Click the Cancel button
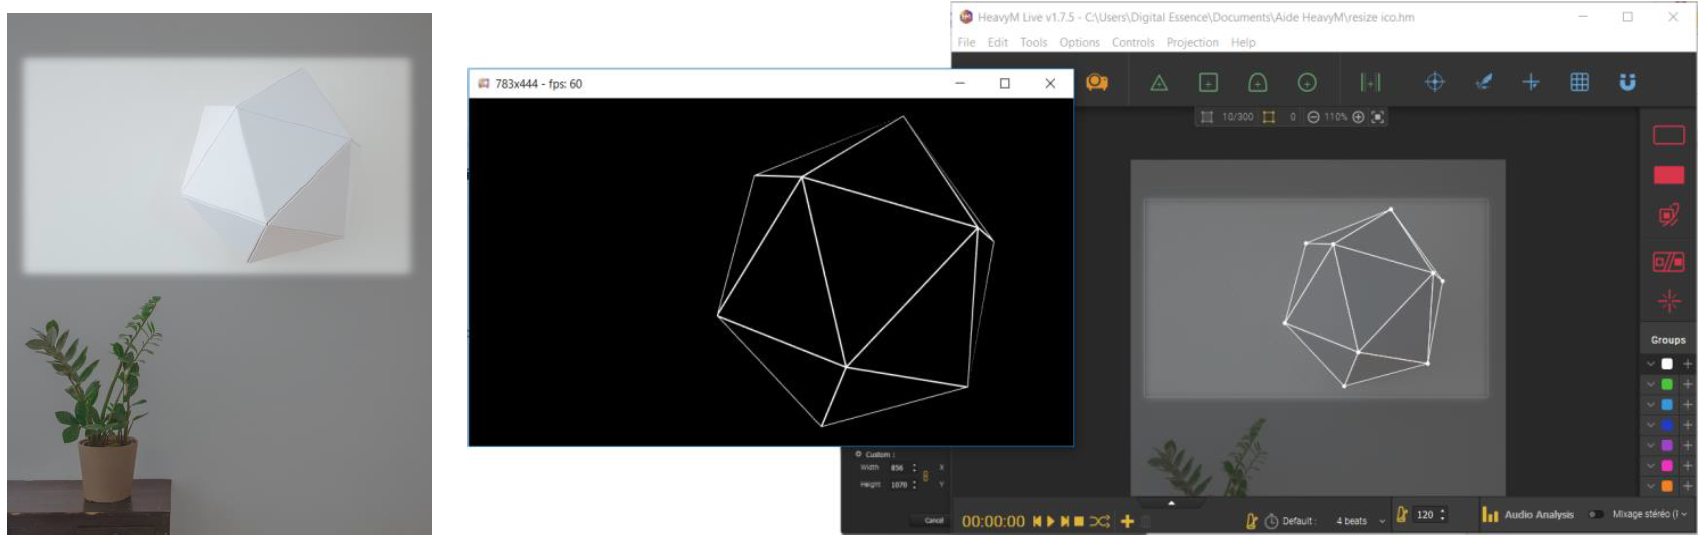 [933, 520]
